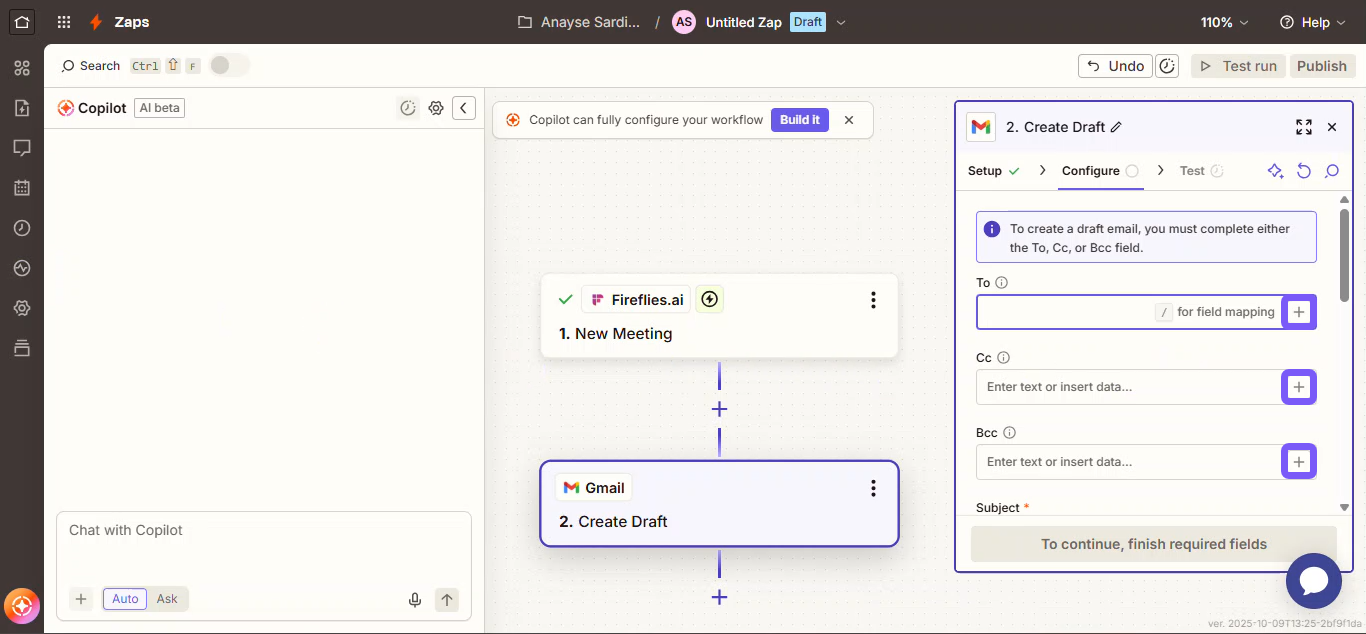Image resolution: width=1366 pixels, height=634 pixels.
Task: Open Gmail step three-dot menu
Action: 873,488
